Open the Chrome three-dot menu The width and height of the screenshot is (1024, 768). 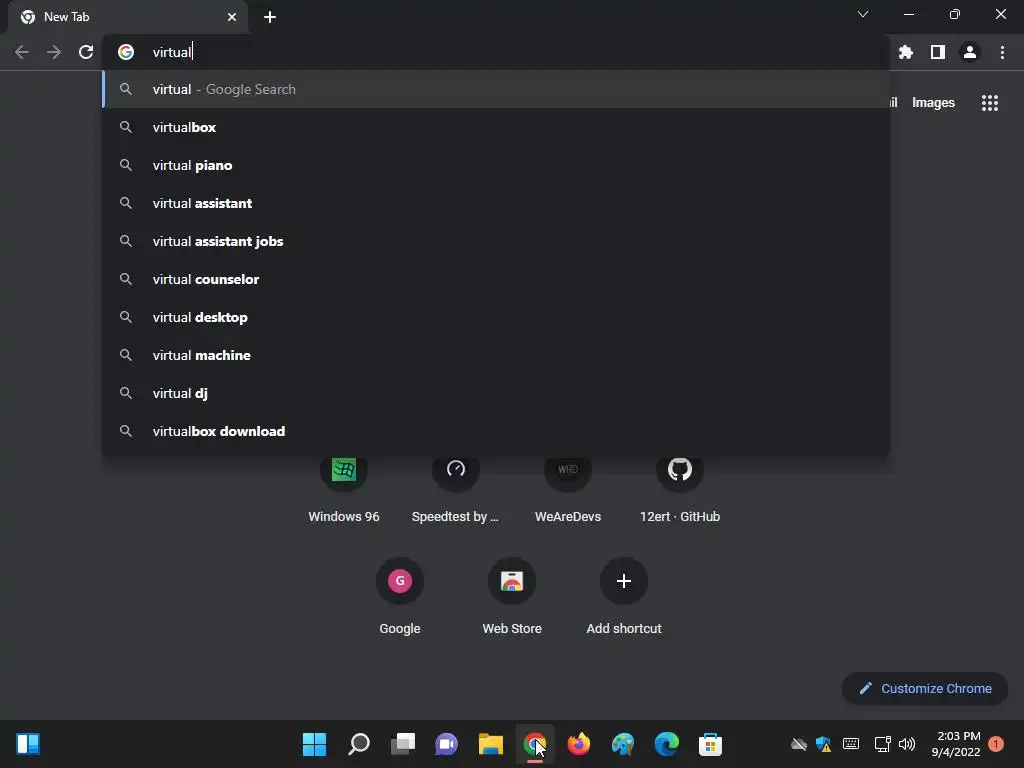coord(1002,52)
